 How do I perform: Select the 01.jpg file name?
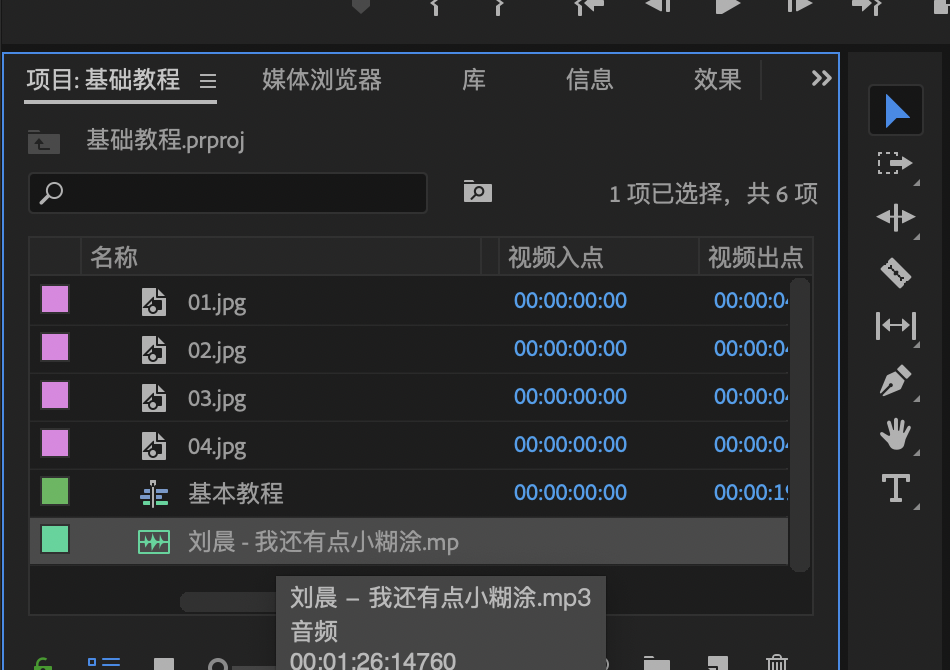[217, 302]
